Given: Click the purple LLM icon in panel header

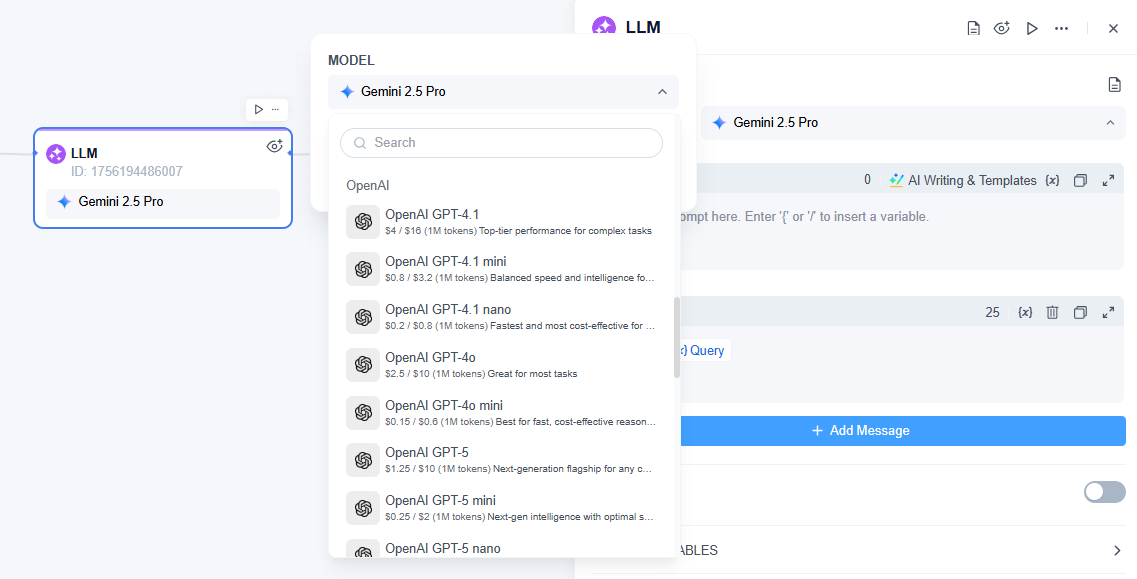Looking at the screenshot, I should pos(604,26).
